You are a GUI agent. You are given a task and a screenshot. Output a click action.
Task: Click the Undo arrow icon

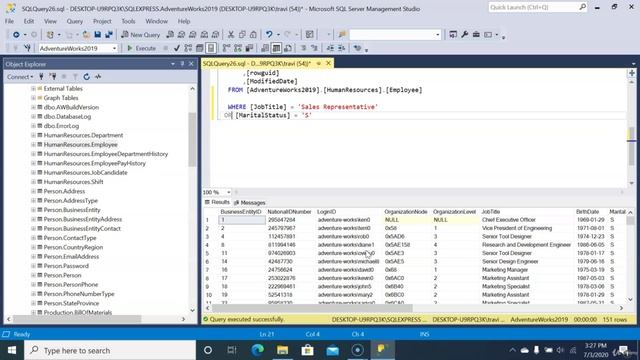269,35
